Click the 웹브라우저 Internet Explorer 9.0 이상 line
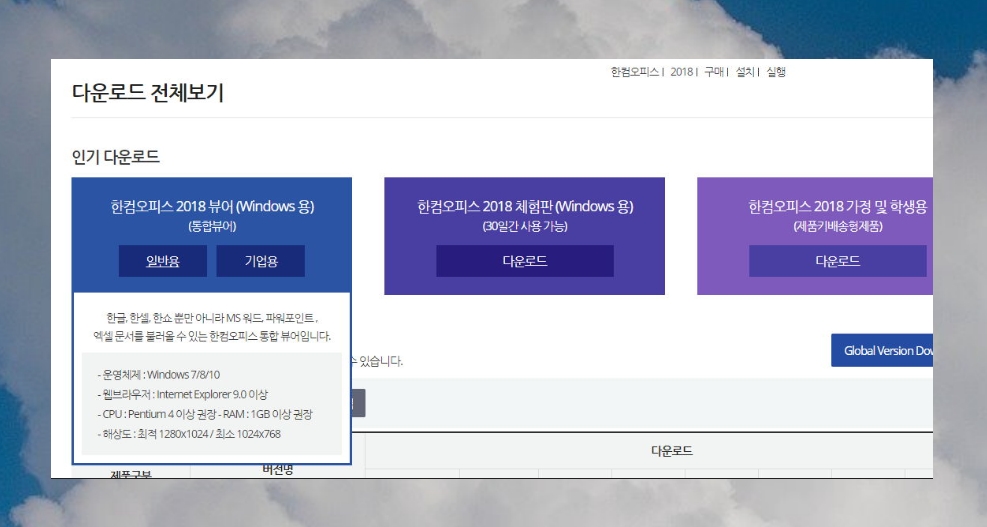987x527 pixels. point(183,394)
